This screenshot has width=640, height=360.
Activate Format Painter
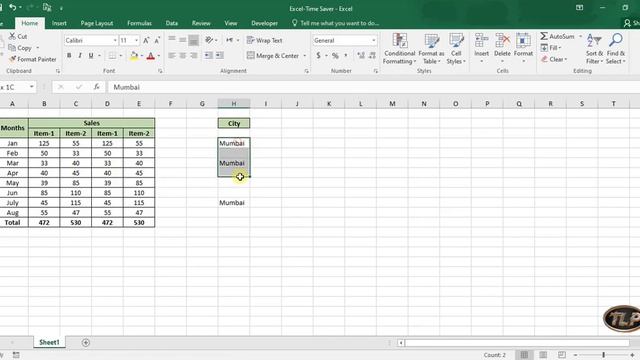click(33, 59)
